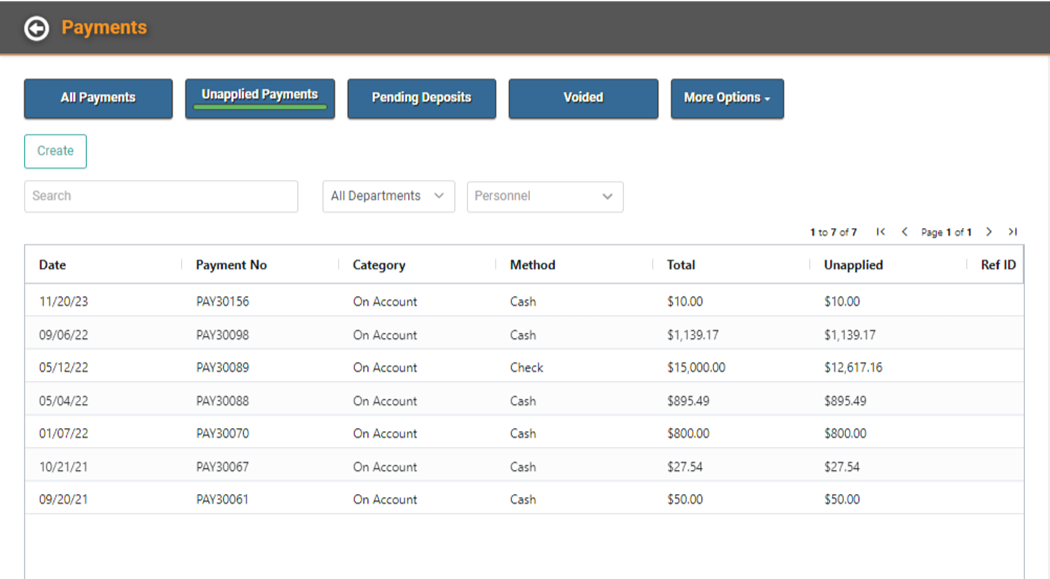
Task: Click the Create button
Action: [55, 151]
